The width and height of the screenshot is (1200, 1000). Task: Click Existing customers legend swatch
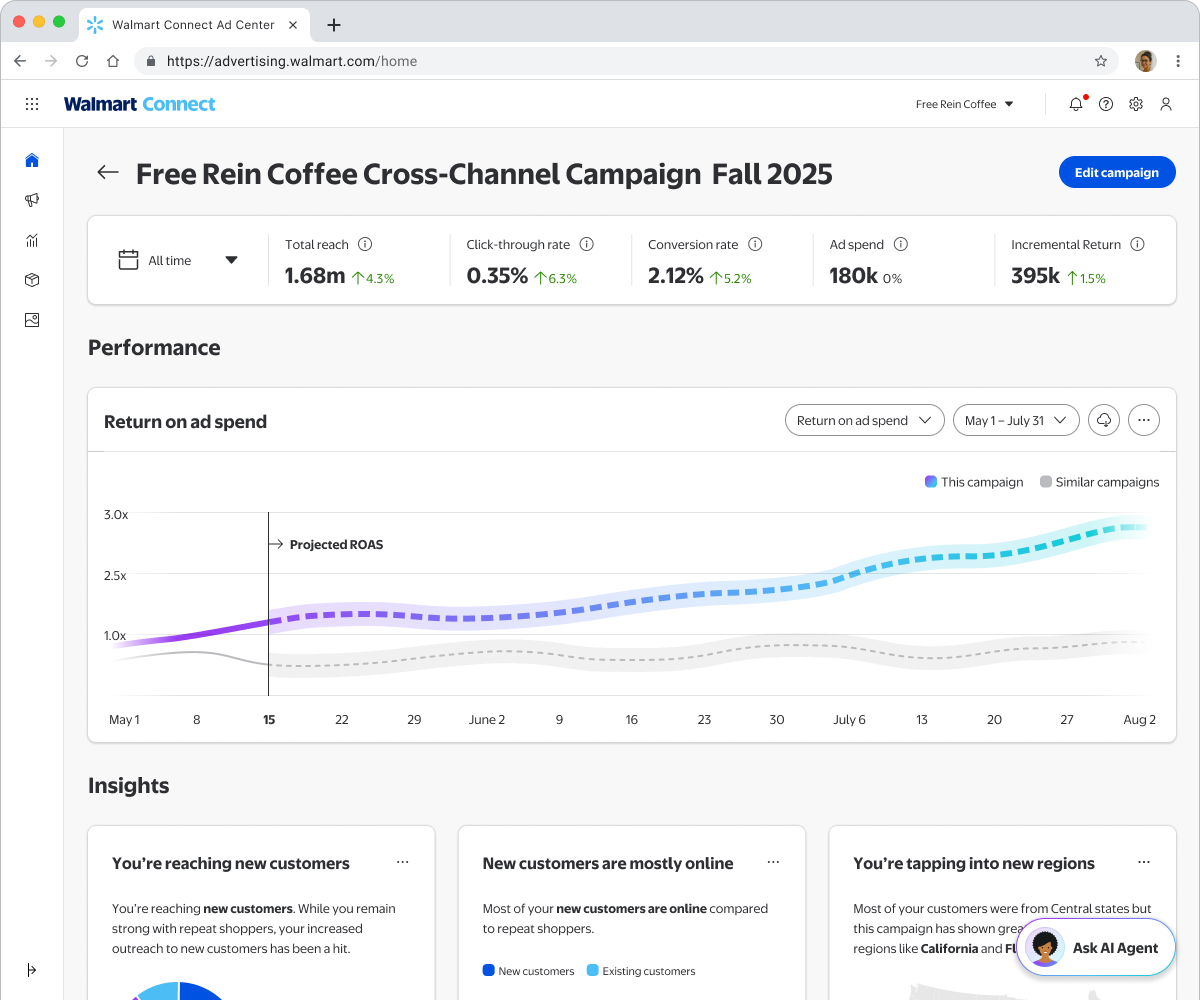click(x=593, y=970)
